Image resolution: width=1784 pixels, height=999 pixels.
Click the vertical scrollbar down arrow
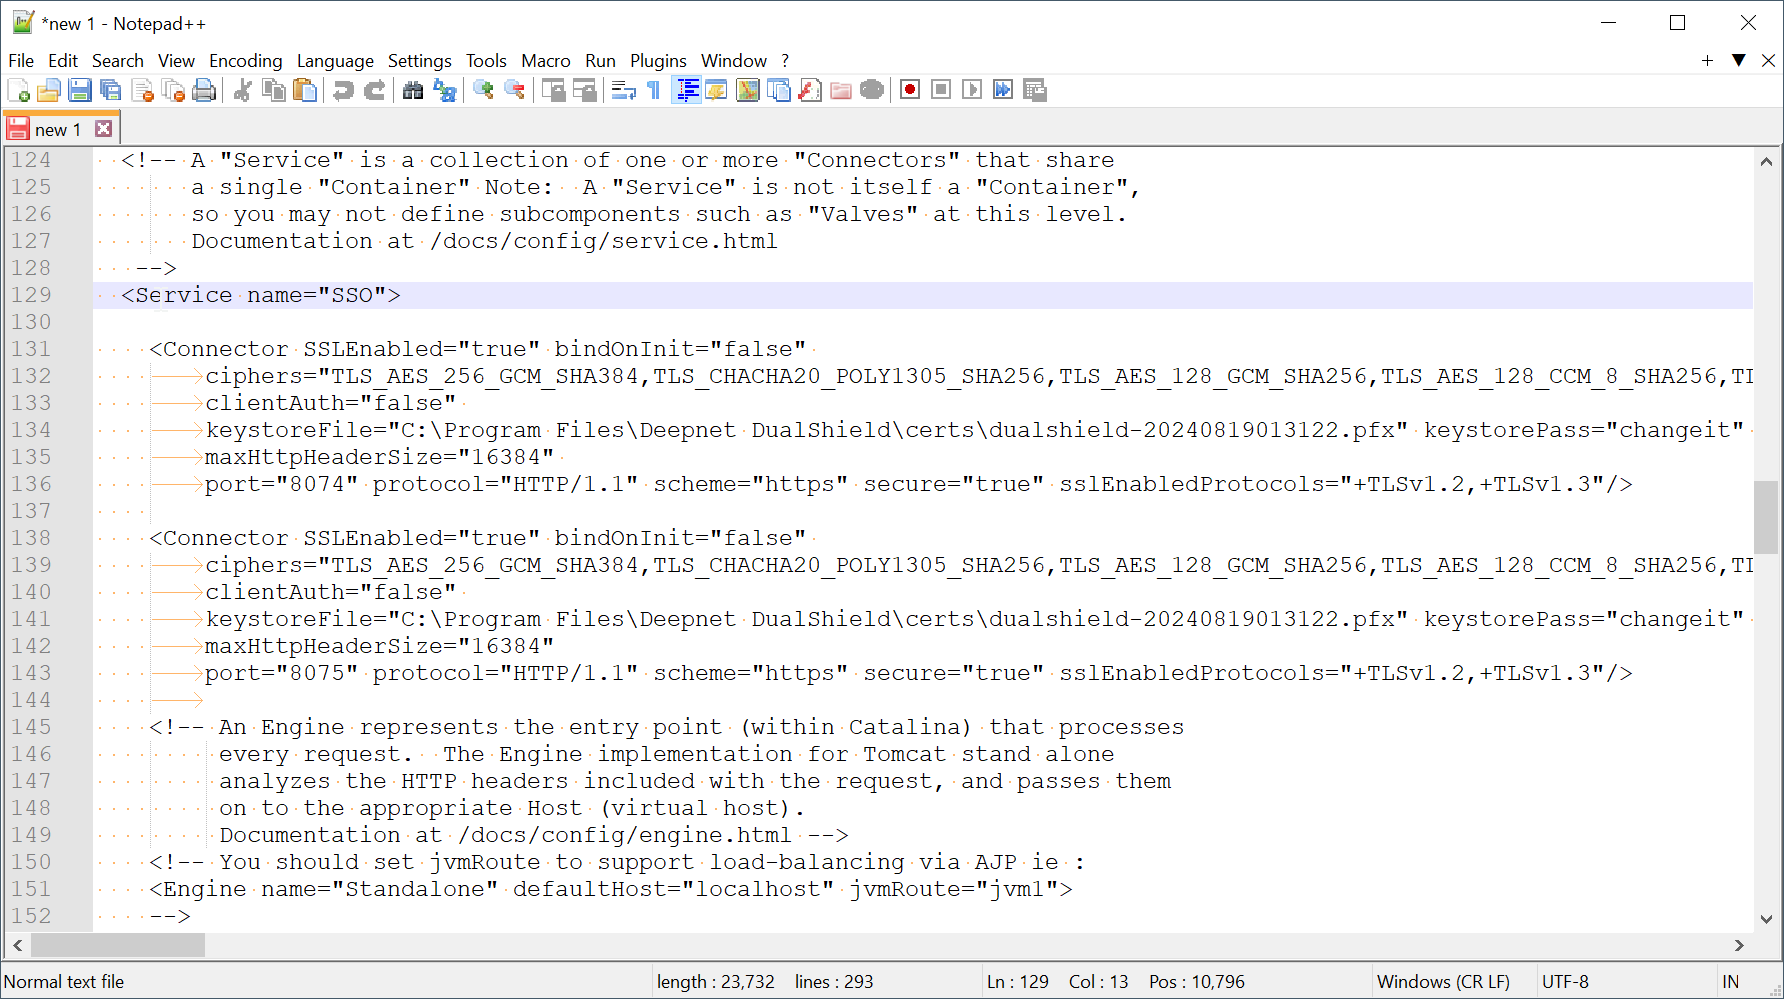click(1766, 919)
